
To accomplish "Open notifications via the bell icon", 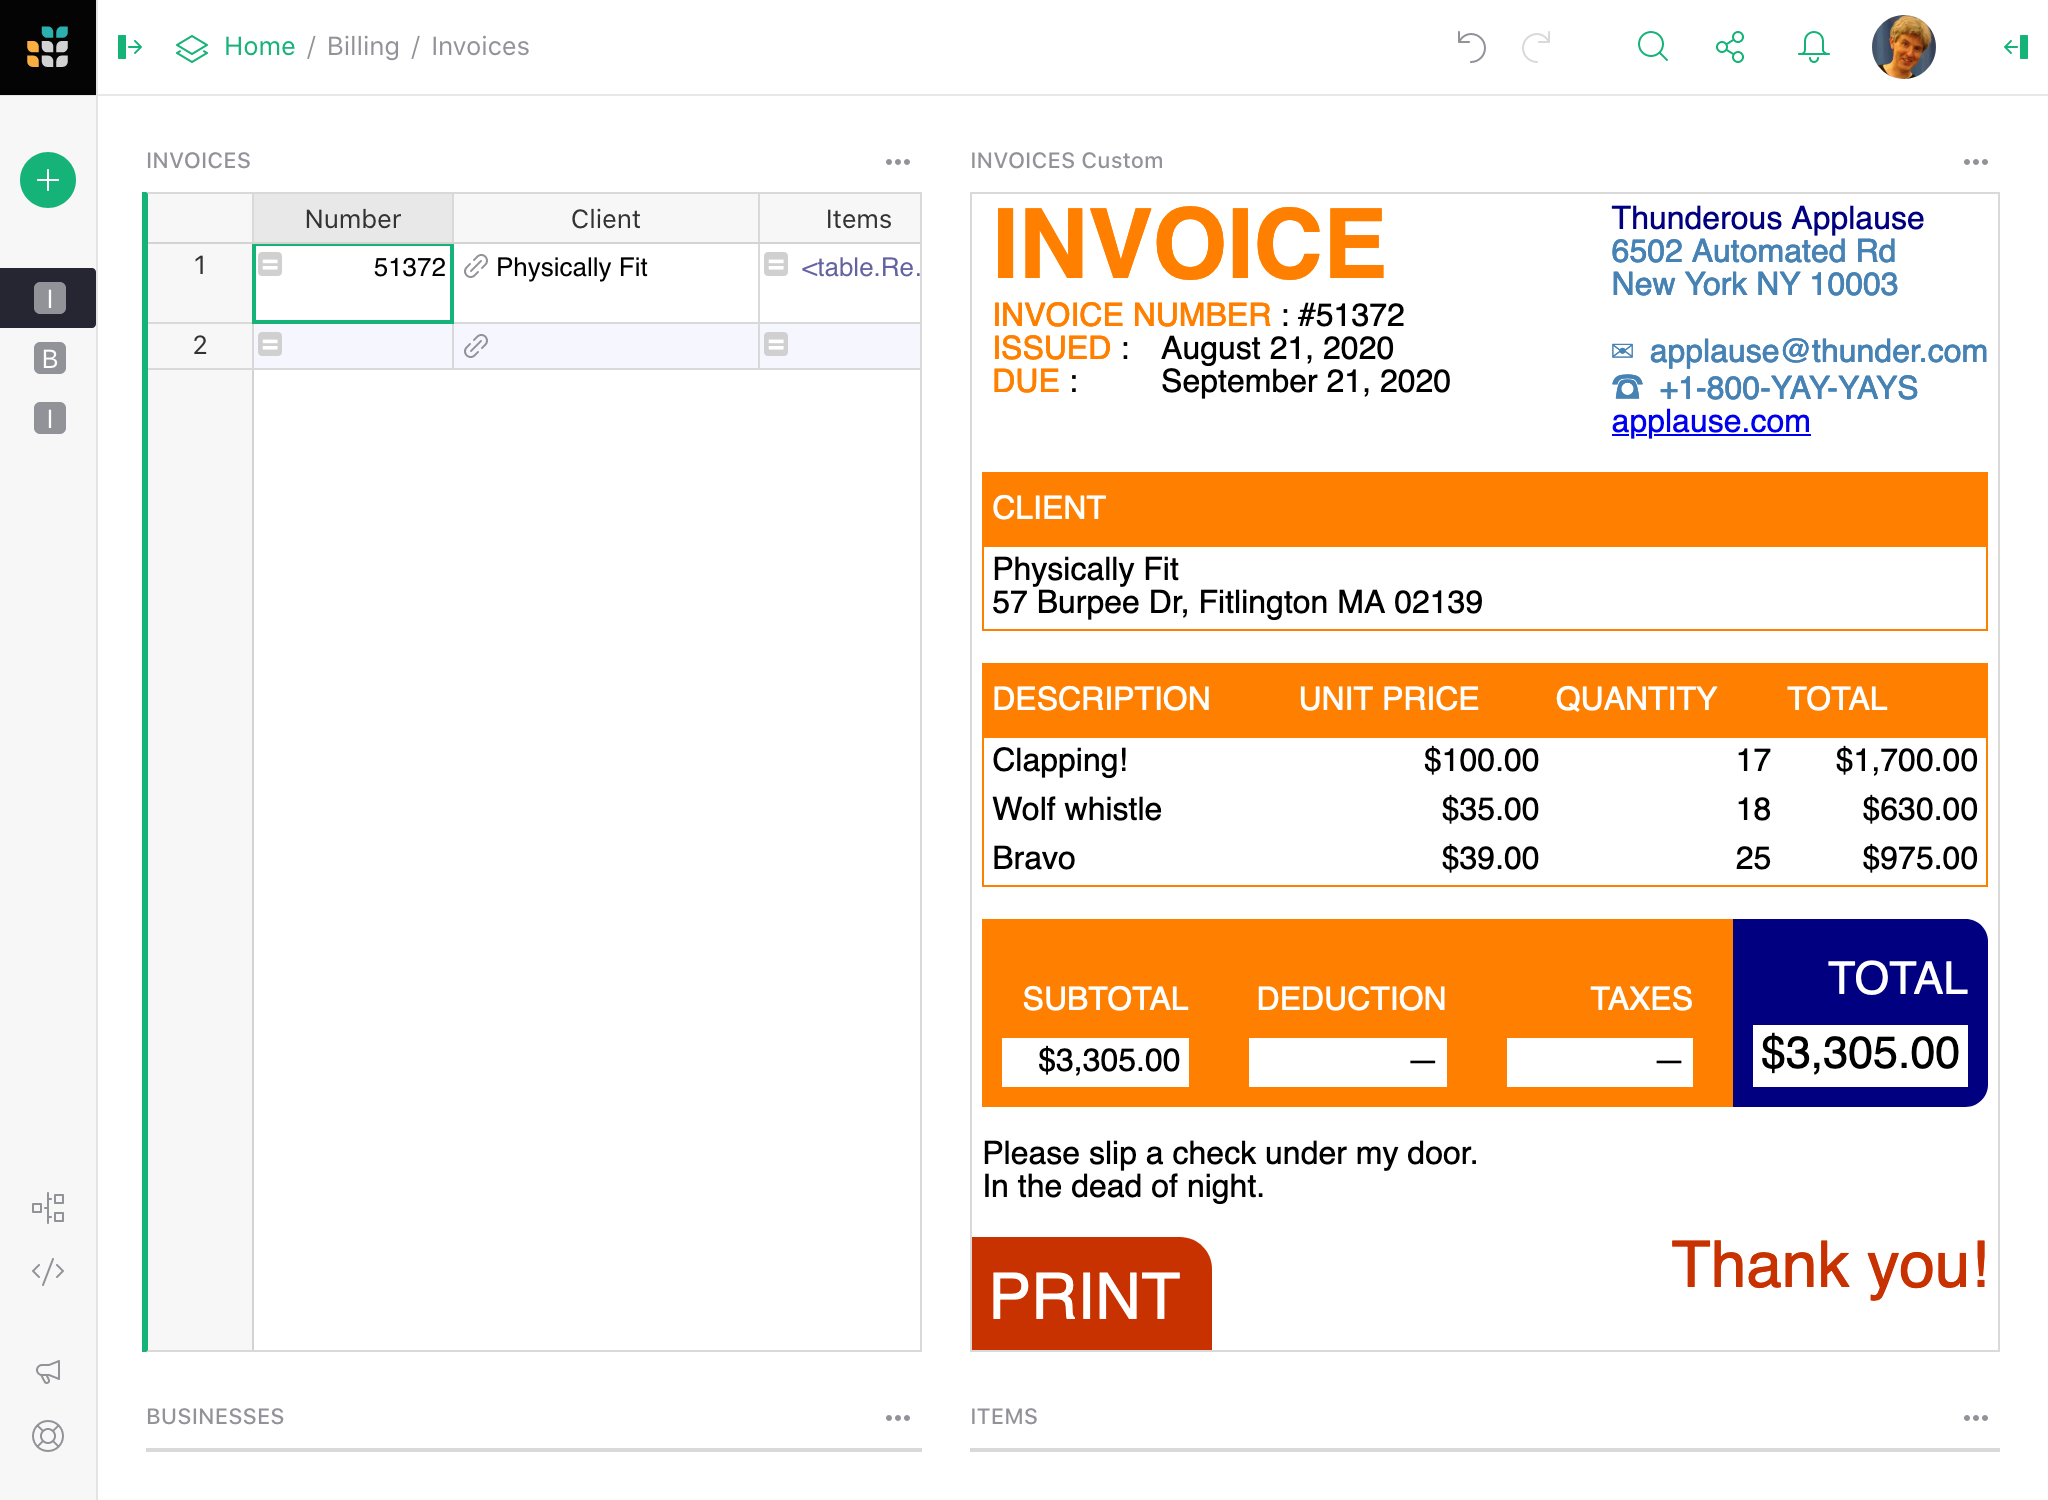I will pyautogui.click(x=1813, y=46).
